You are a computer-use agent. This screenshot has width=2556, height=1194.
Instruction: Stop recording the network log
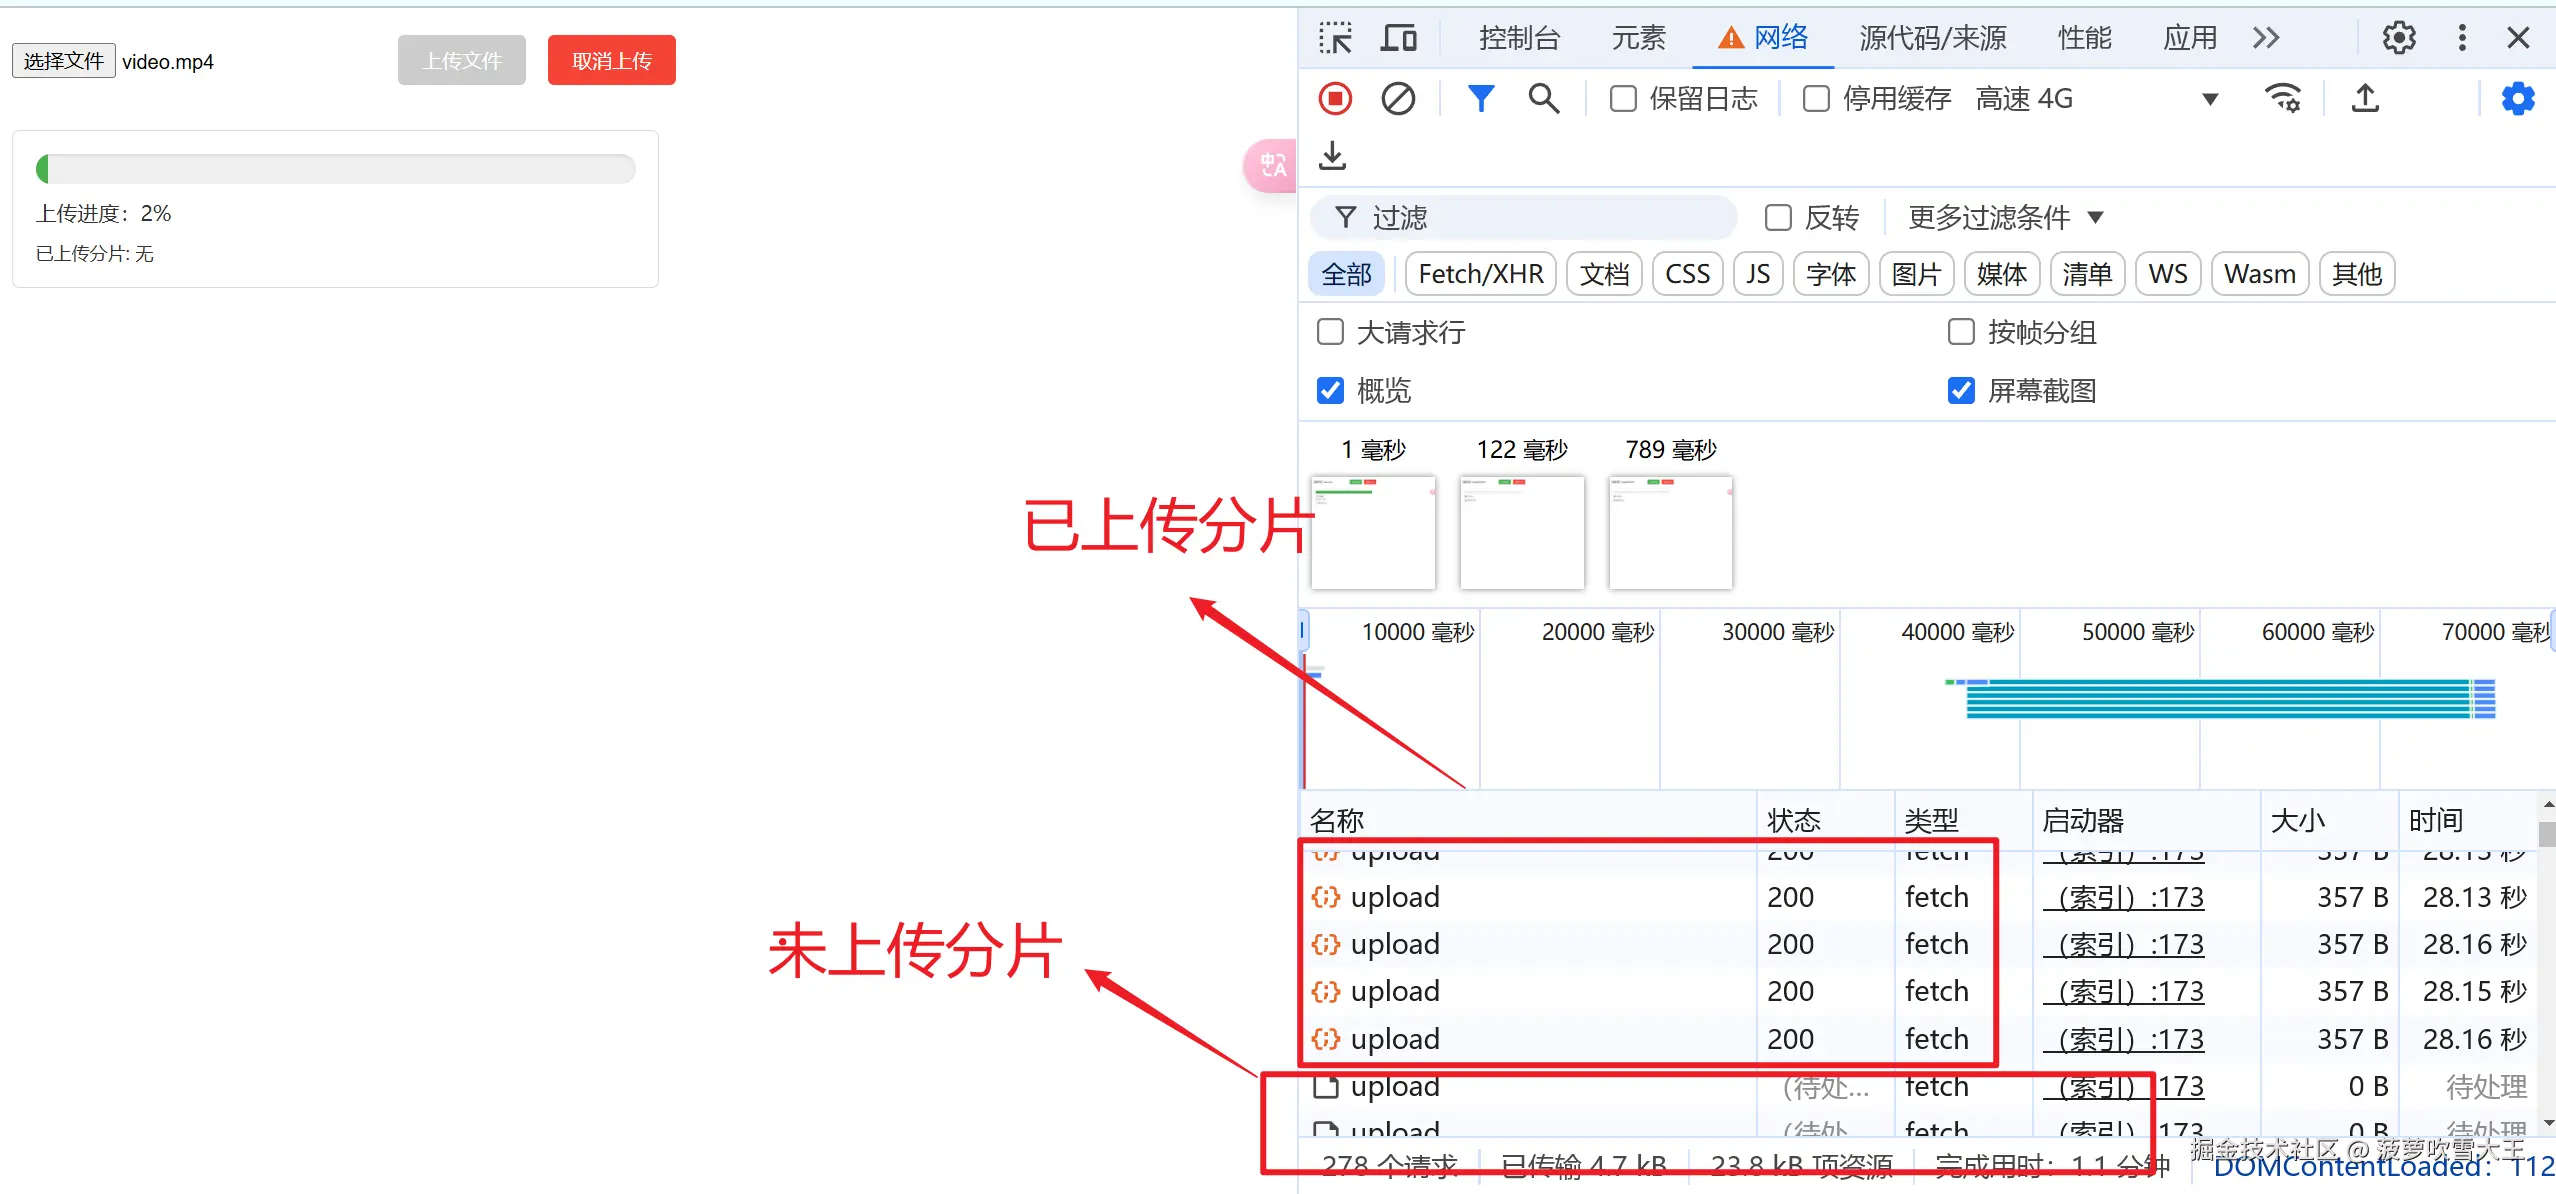pyautogui.click(x=1334, y=98)
